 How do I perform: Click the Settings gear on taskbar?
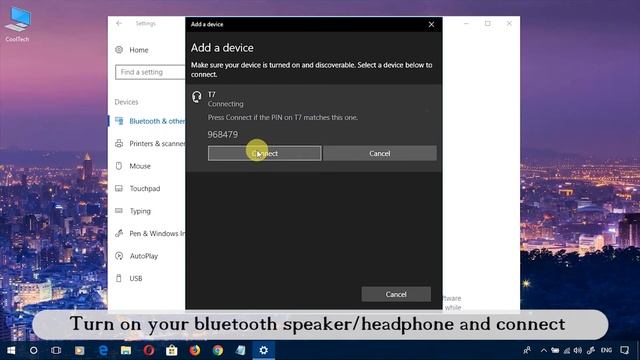(264, 350)
